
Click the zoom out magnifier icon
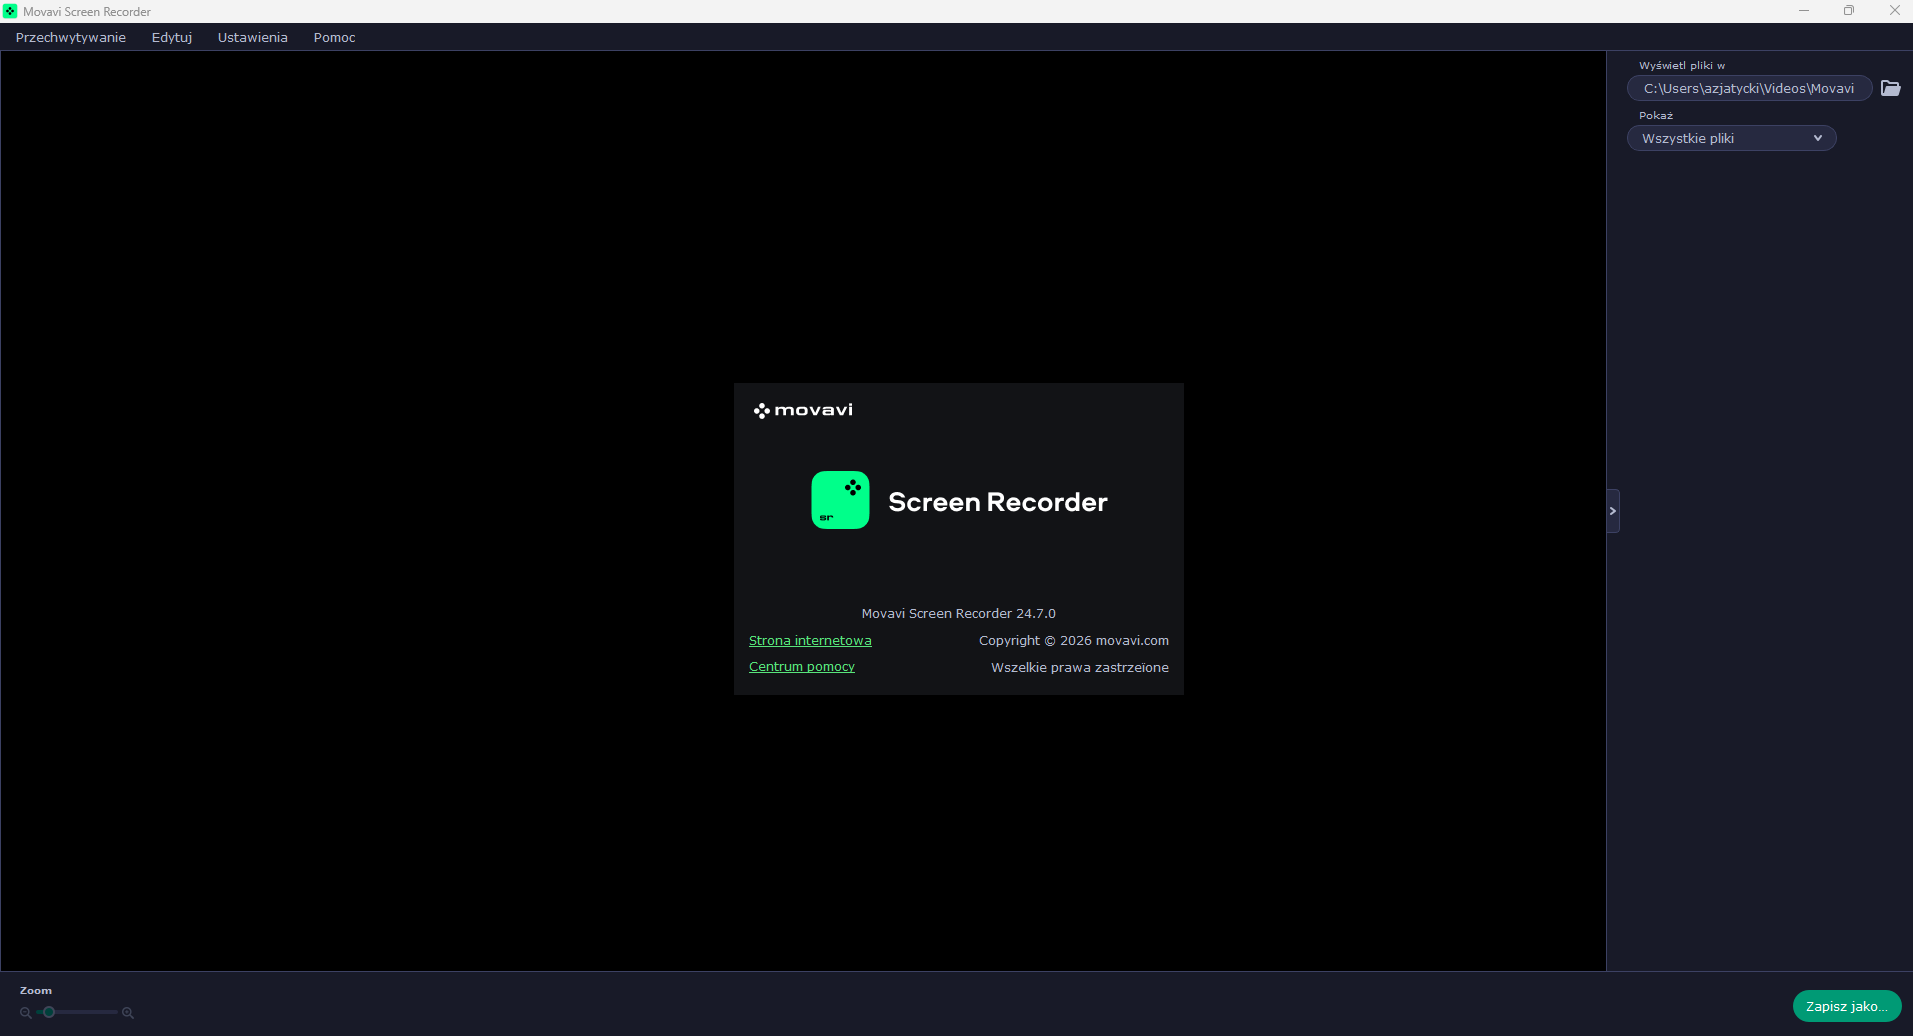point(26,1013)
